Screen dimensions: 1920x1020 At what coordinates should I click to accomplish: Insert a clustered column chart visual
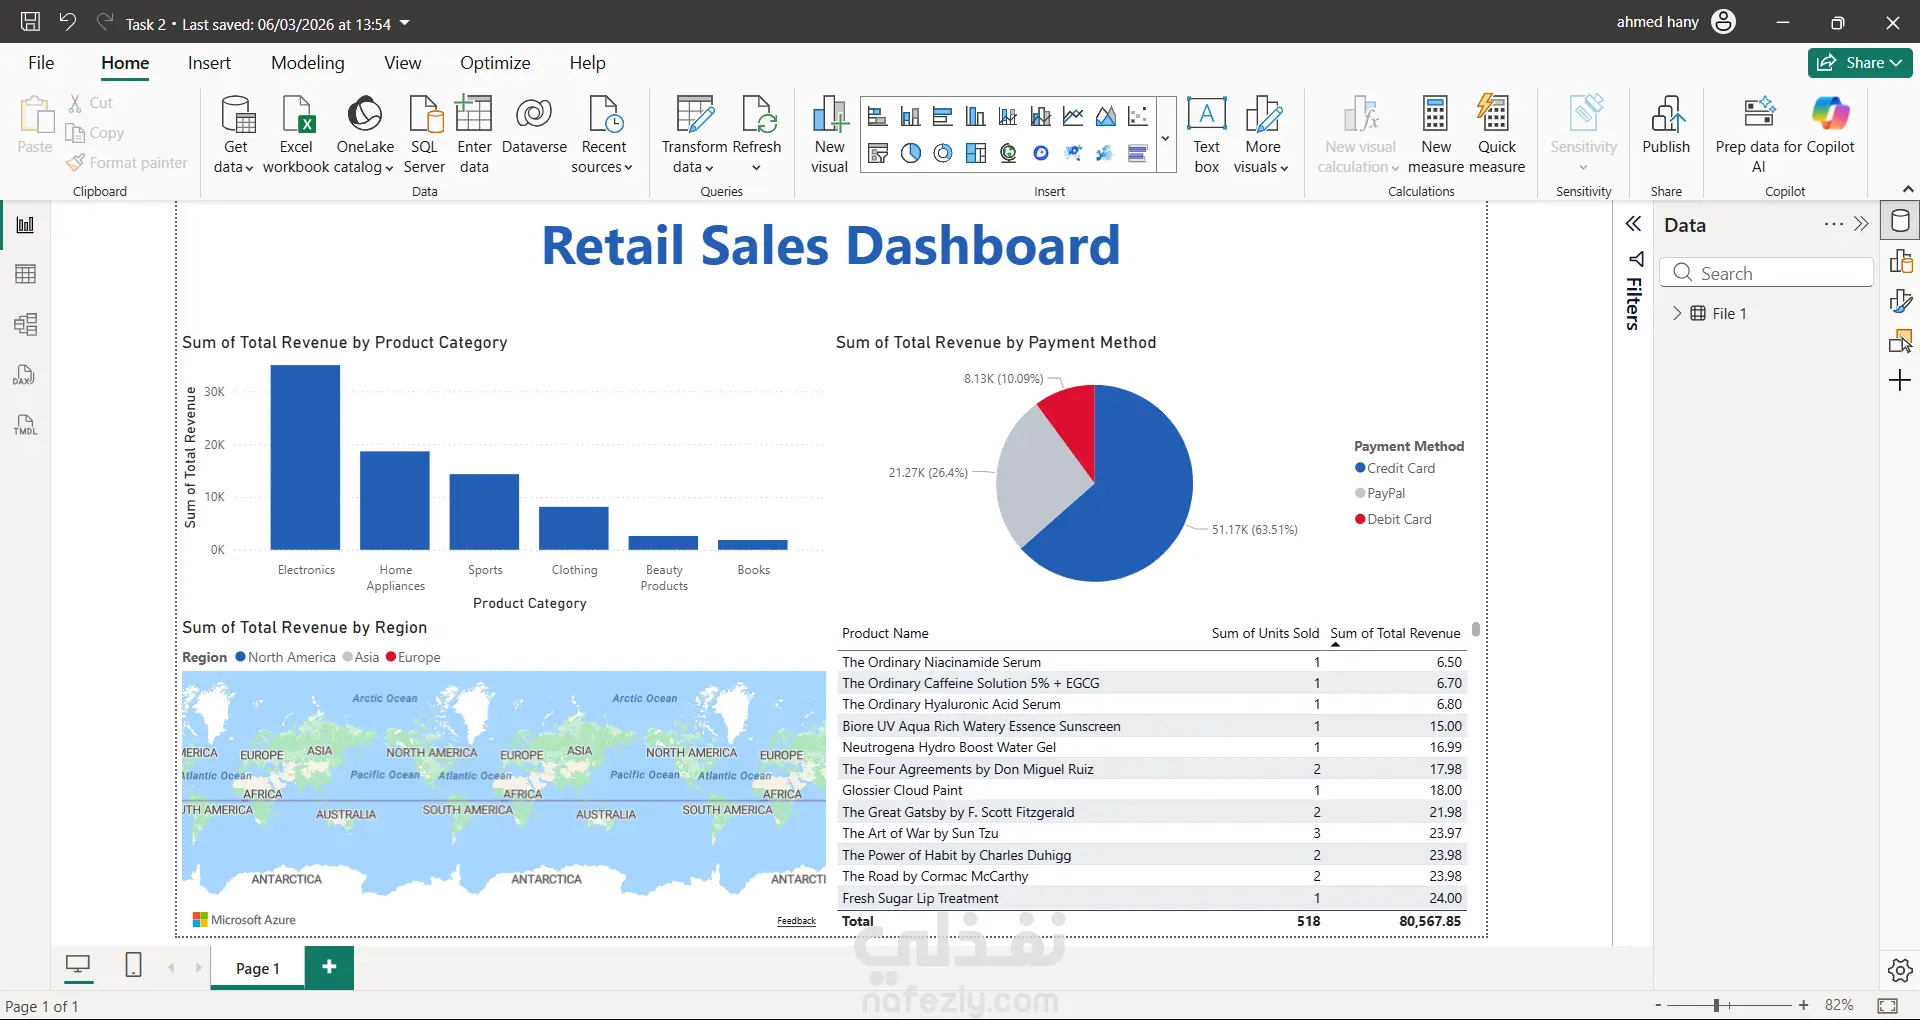[975, 117]
